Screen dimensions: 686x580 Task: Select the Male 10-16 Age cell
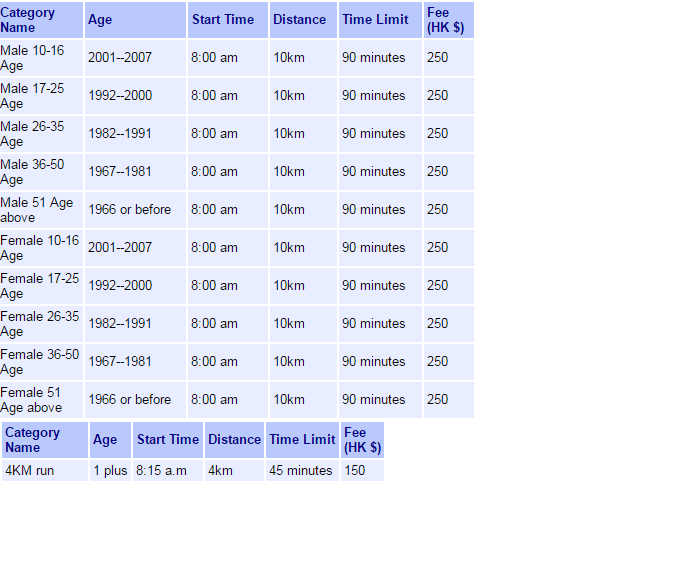pyautogui.click(x=41, y=58)
